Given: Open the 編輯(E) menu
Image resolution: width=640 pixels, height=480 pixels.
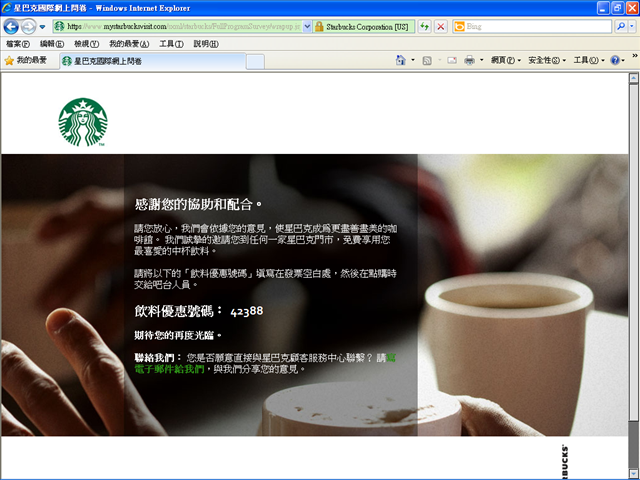Looking at the screenshot, I should coord(51,44).
